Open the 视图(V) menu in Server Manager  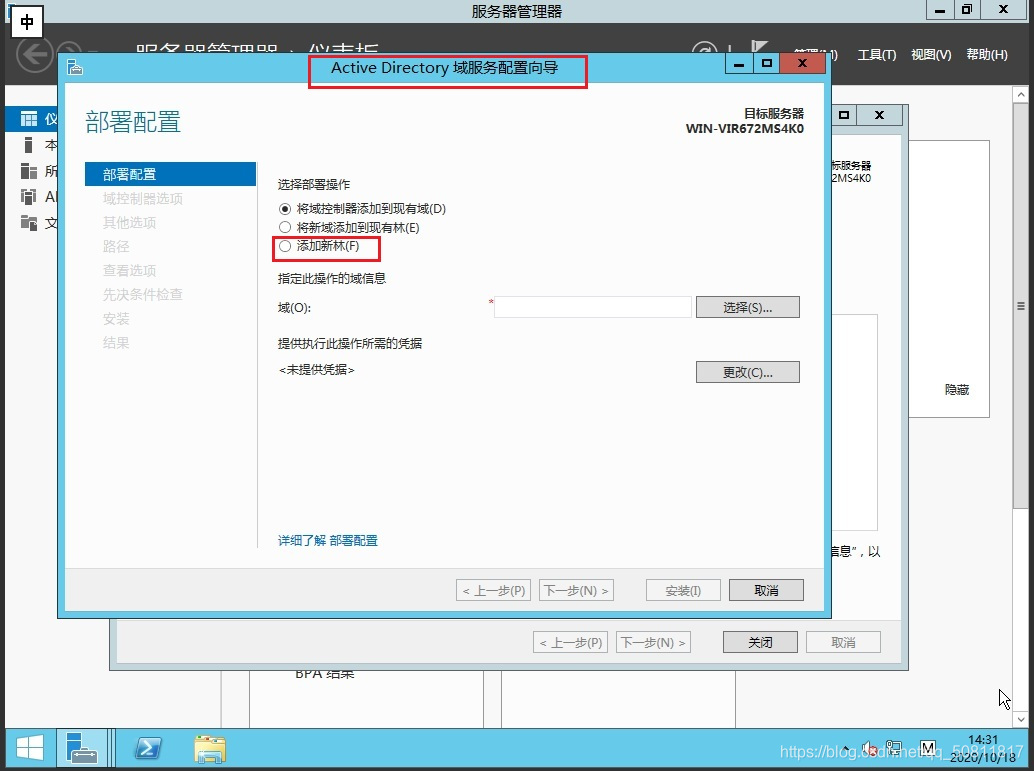coord(931,55)
